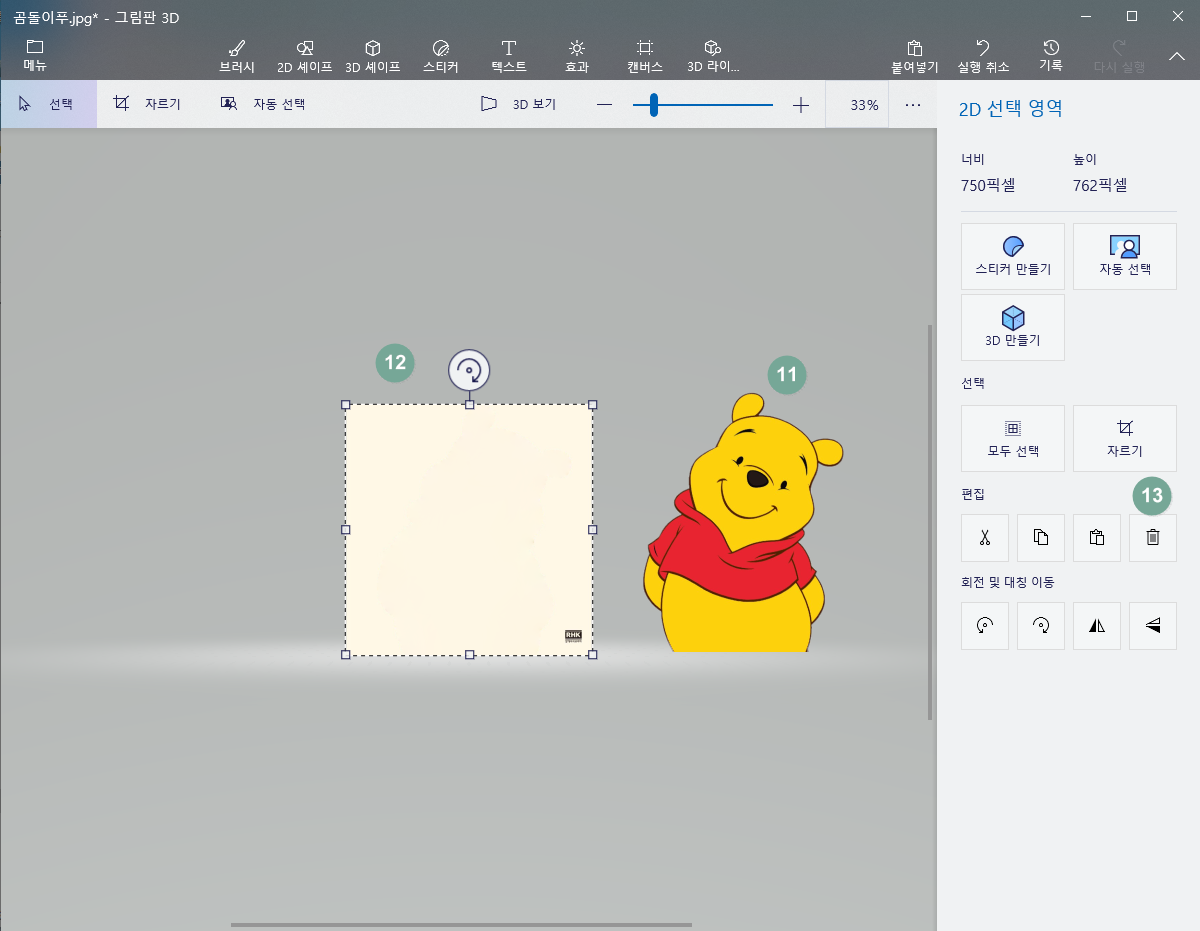Collapse the ribbon with the chevron arrow
Viewport: 1200px width, 931px height.
(x=1176, y=57)
